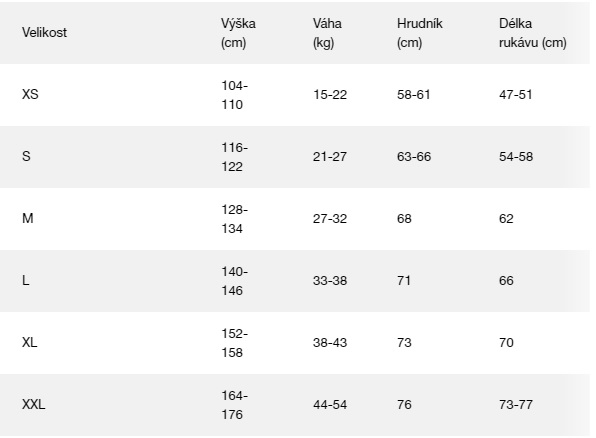Screen dimensions: 596x438
Task: Click weight value 38-43 in XL row
Action: [x=330, y=343]
